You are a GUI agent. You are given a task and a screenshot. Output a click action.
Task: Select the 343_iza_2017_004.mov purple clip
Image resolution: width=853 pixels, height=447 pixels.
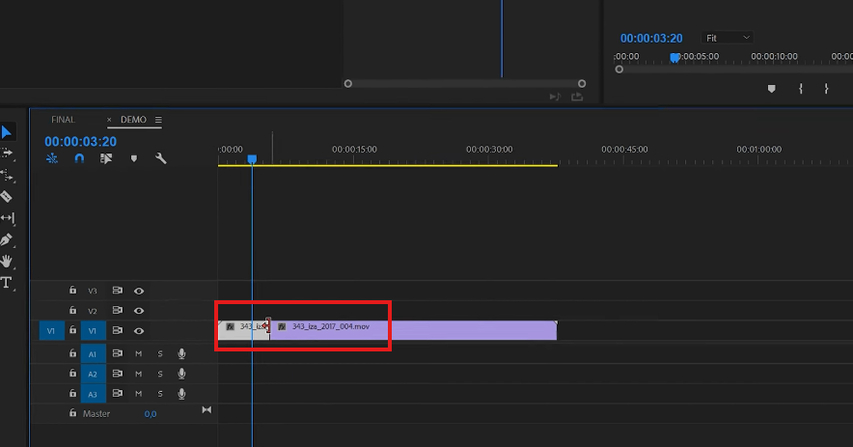pyautogui.click(x=413, y=331)
